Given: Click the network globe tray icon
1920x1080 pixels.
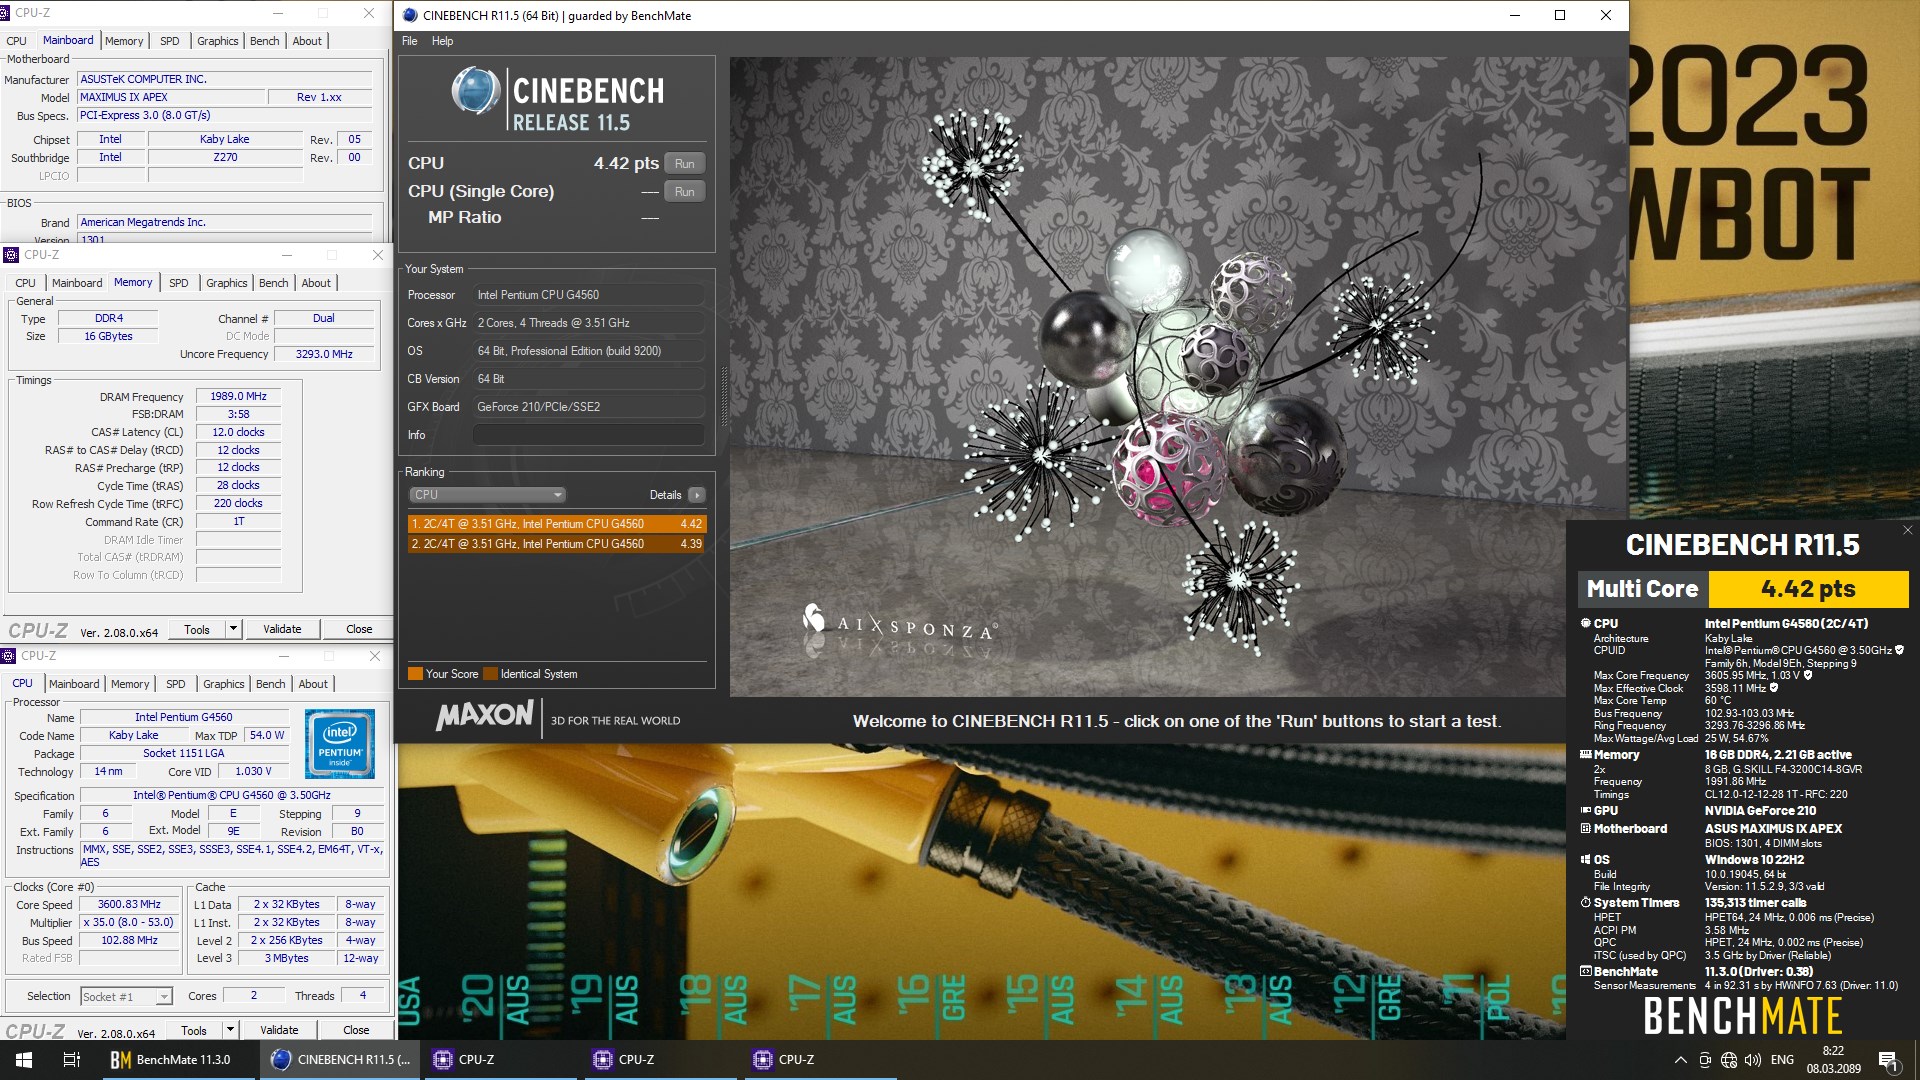Looking at the screenshot, I should pyautogui.click(x=1729, y=1060).
